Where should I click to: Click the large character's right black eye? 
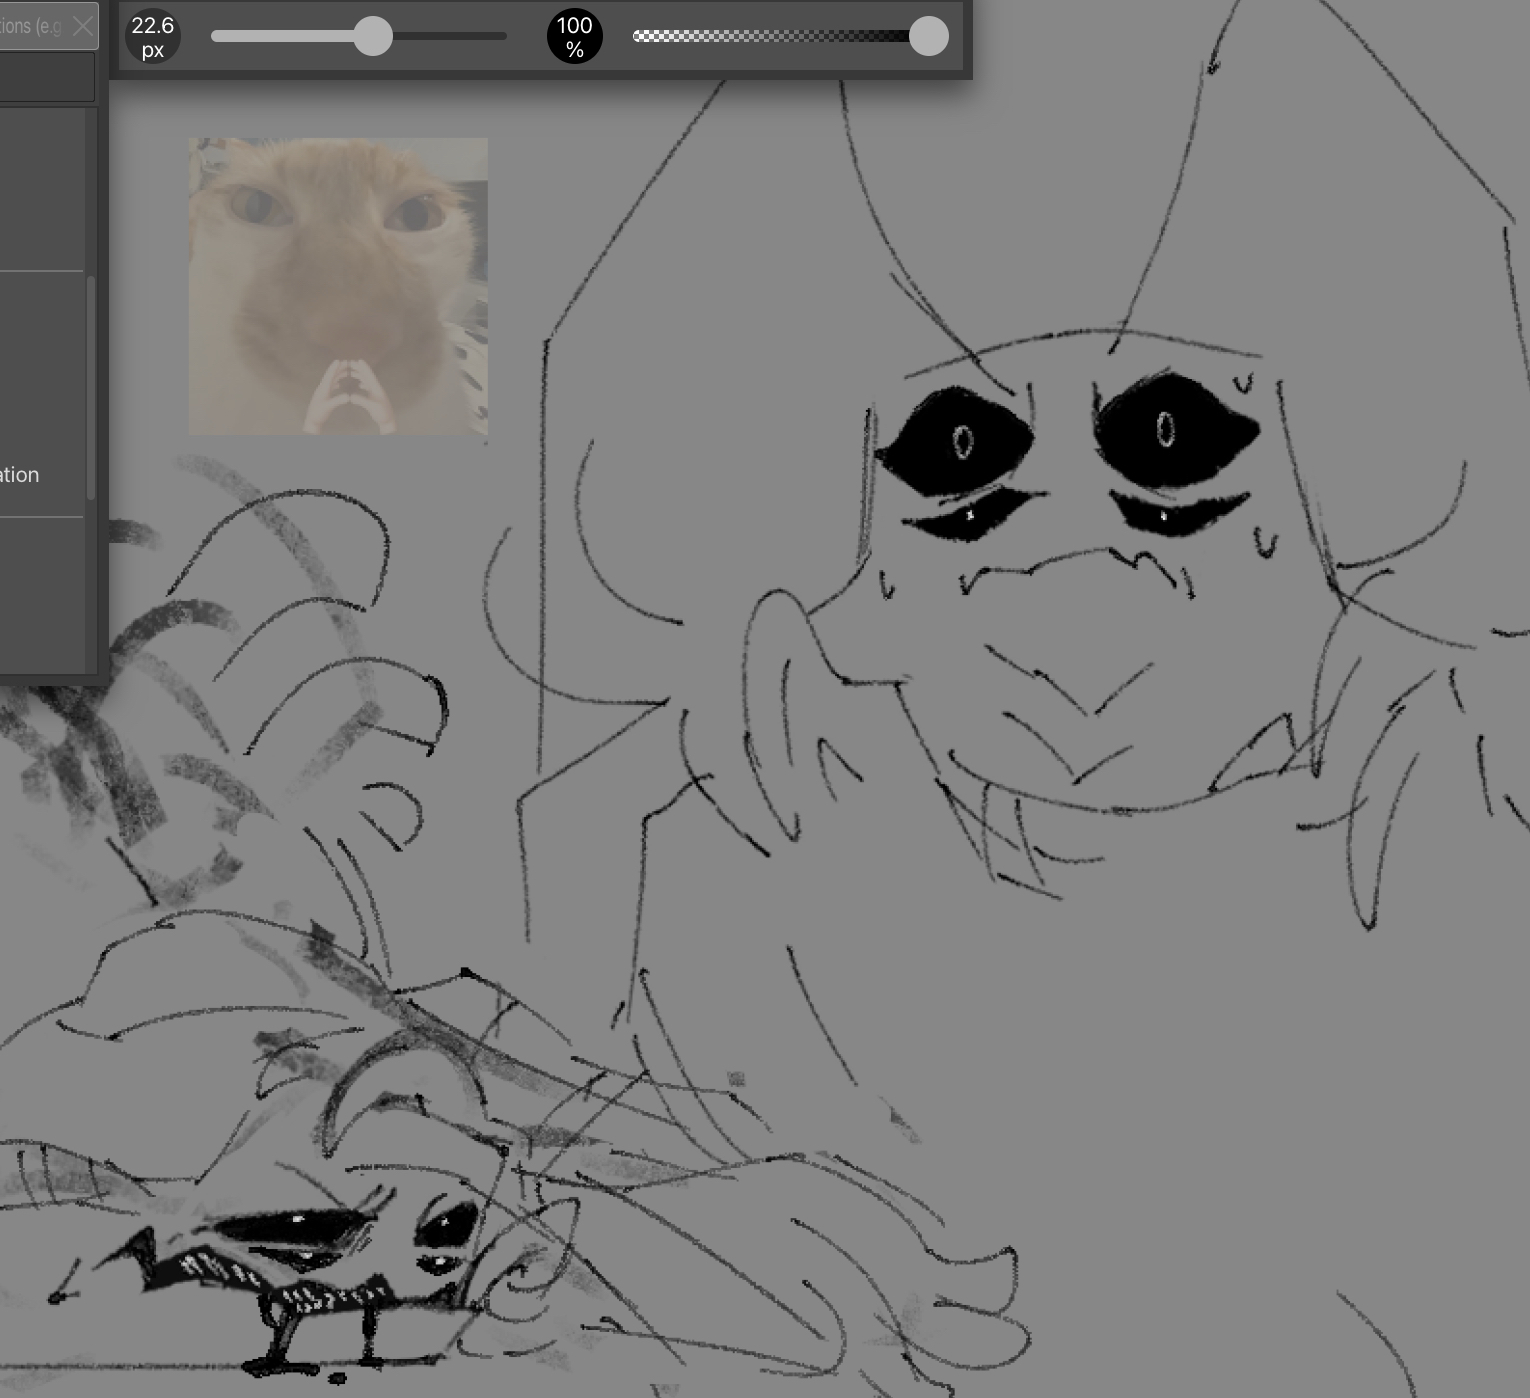pos(1170,427)
